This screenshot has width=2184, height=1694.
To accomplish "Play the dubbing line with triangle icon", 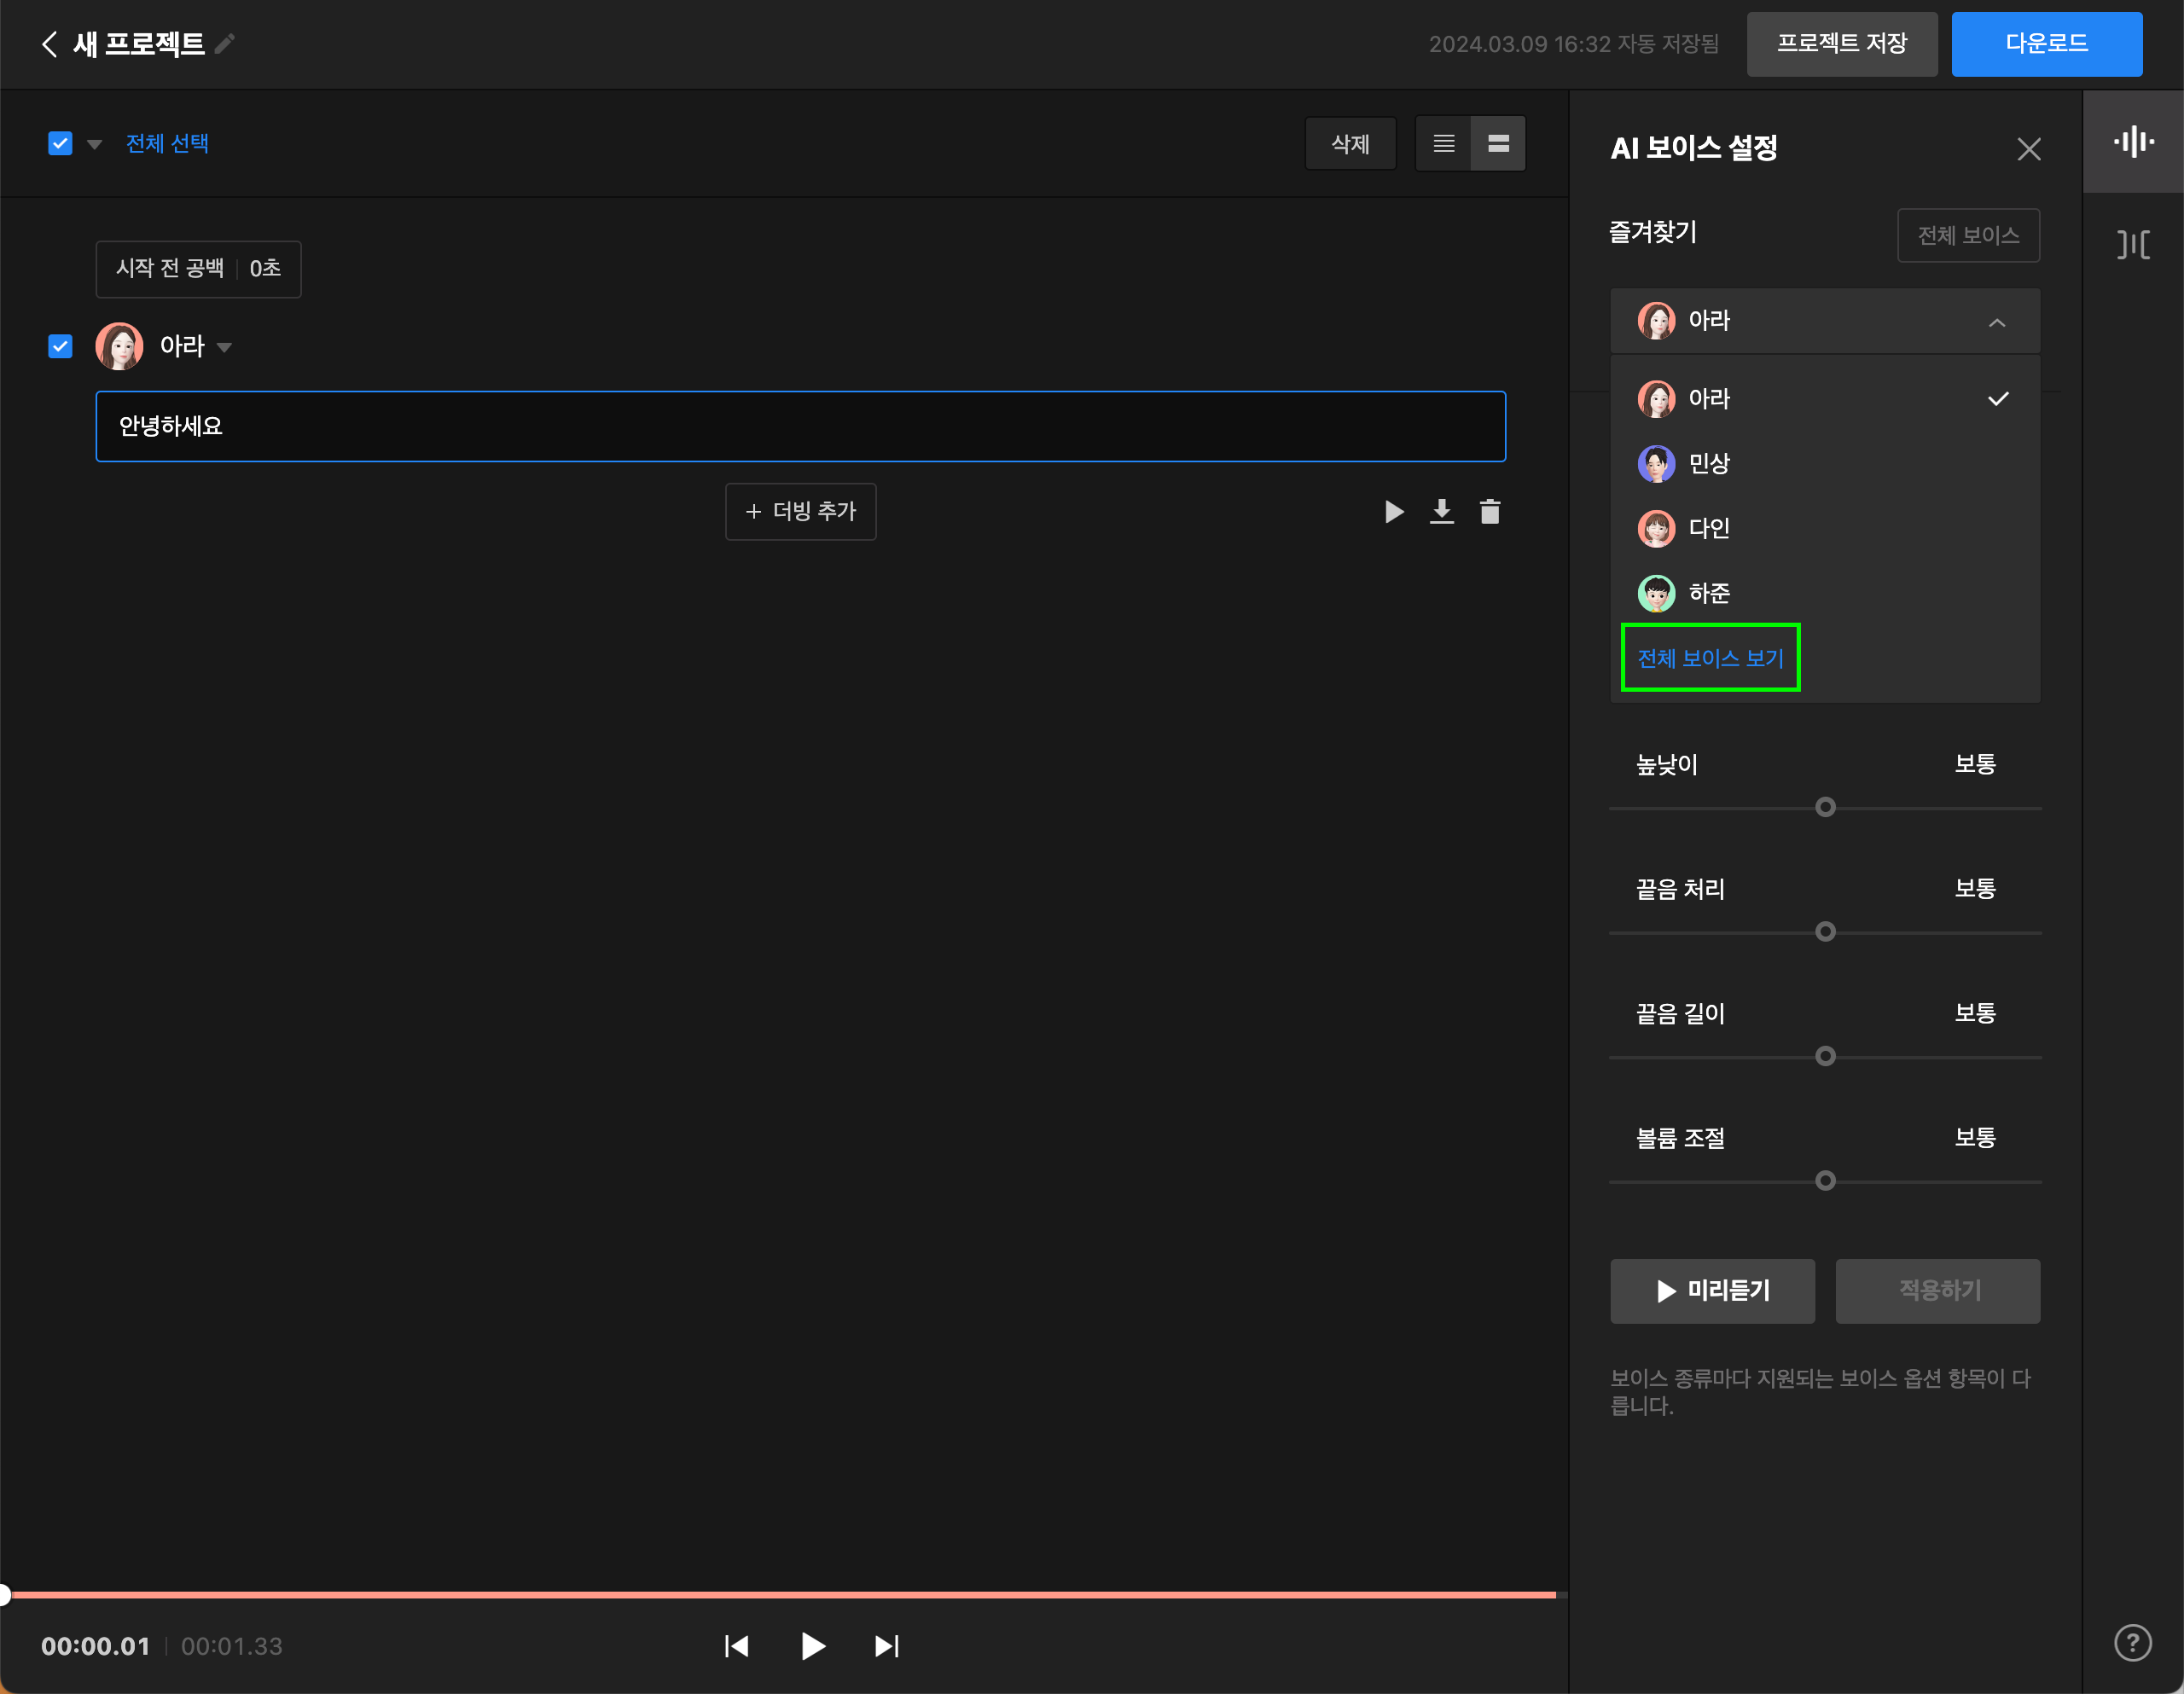I will [1393, 512].
